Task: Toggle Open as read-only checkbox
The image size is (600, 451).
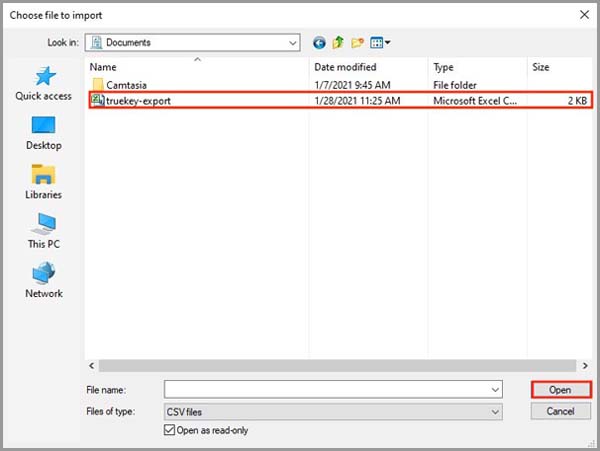Action: tap(169, 430)
